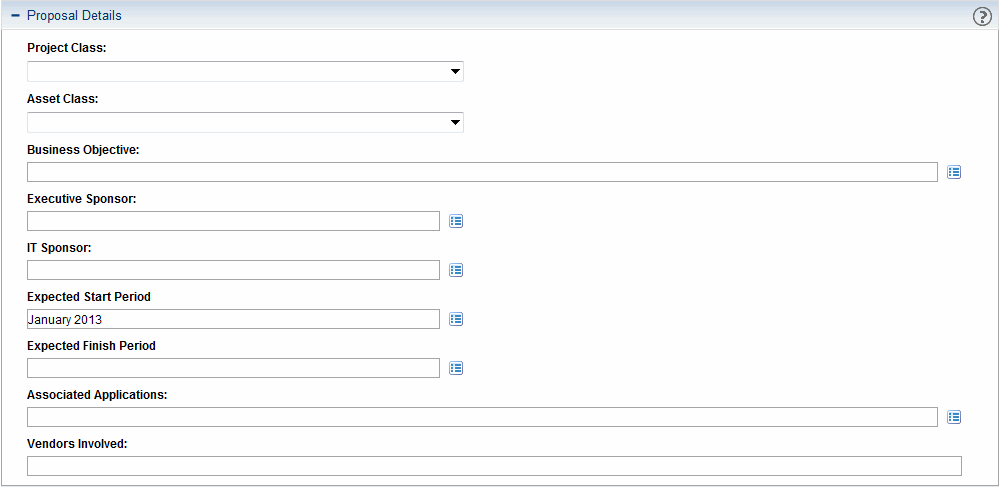Screen dimensions: 999x487
Task: Open the Business Objective selection list icon
Action: coord(954,172)
